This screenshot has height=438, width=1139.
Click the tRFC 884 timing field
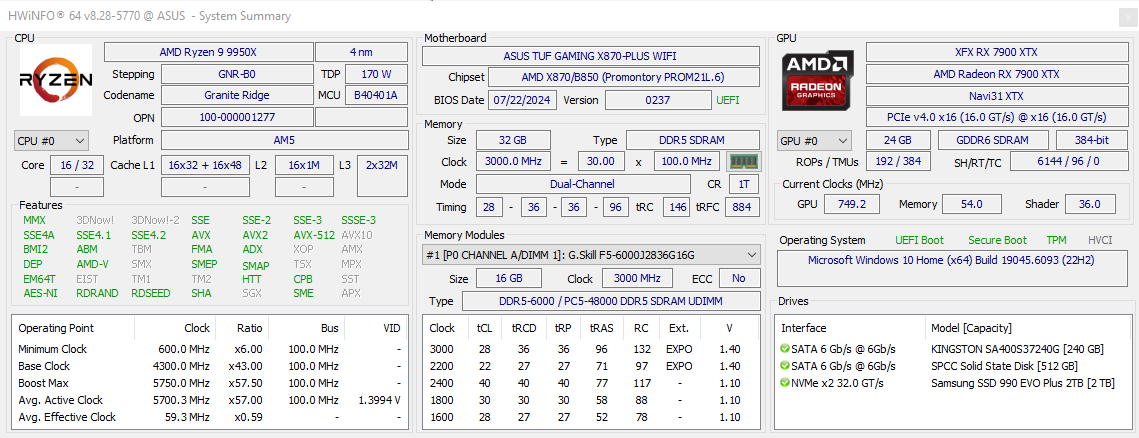[742, 207]
